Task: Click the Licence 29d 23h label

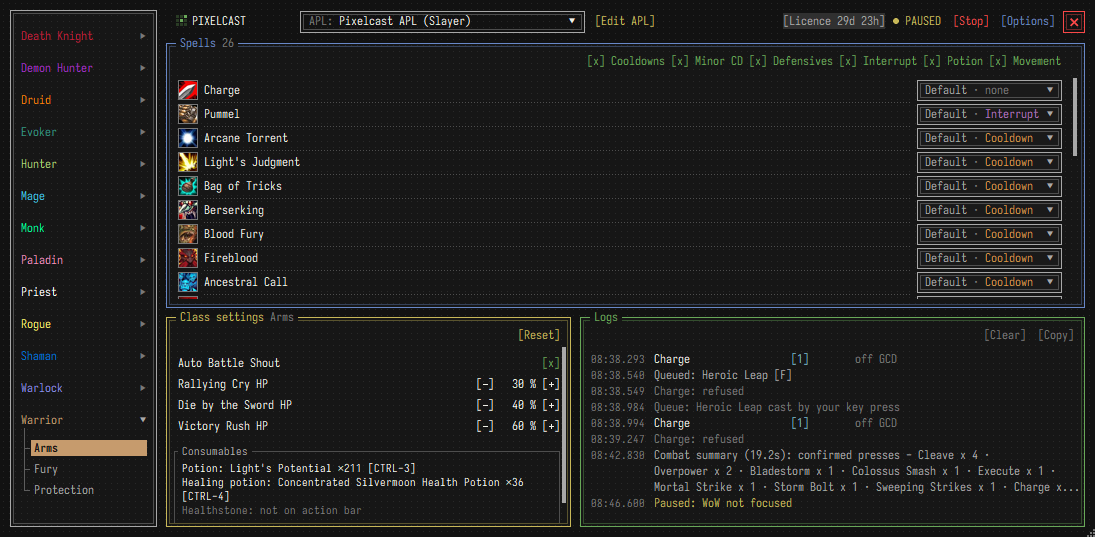Action: click(x=834, y=21)
